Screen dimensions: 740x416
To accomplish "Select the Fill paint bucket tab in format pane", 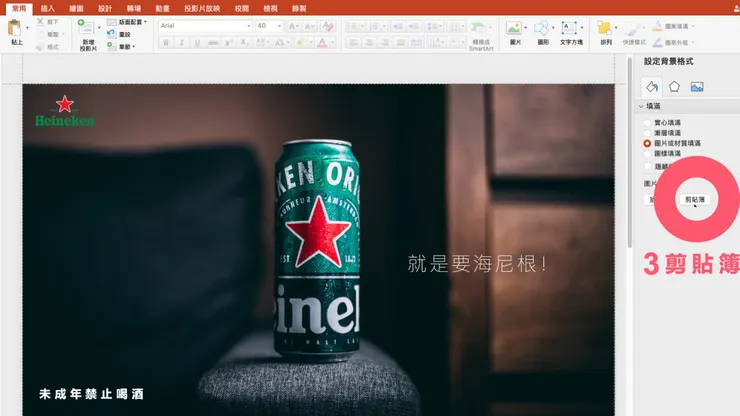I will pyautogui.click(x=652, y=87).
